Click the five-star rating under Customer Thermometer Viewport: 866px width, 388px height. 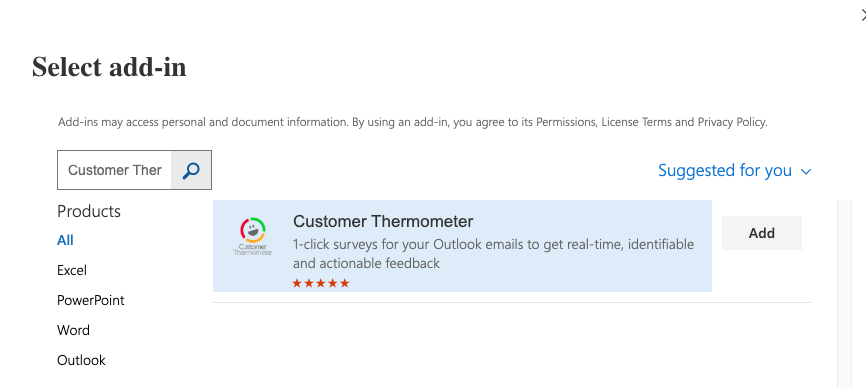[321, 283]
